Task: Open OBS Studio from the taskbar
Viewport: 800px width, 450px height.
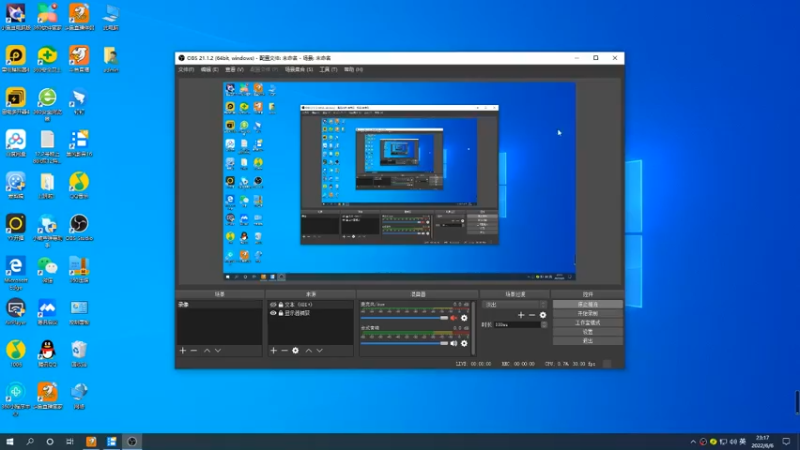Action: point(132,441)
